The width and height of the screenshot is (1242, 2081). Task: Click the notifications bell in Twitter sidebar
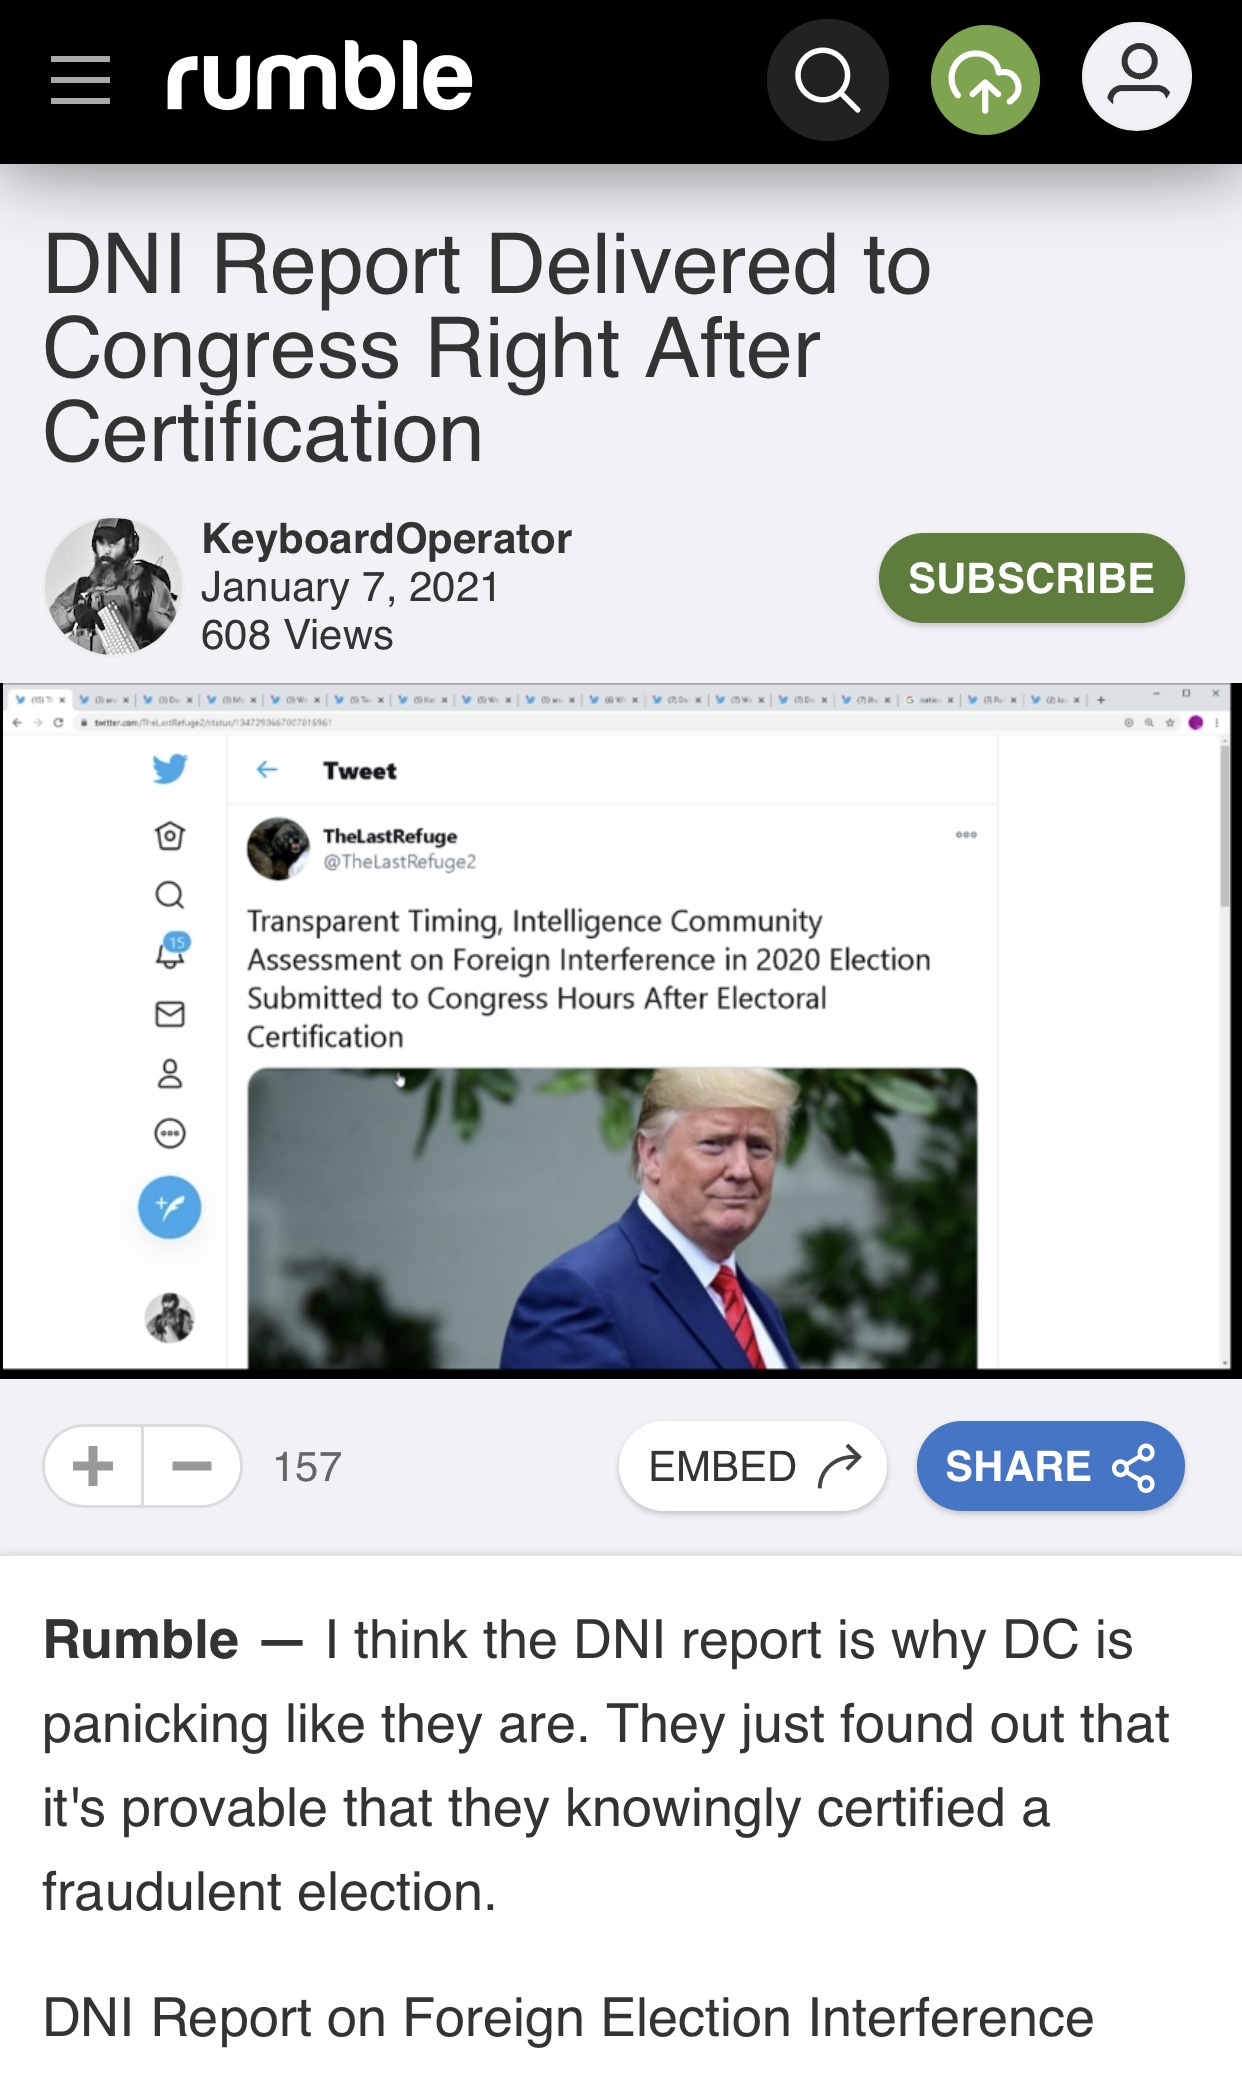click(x=171, y=952)
